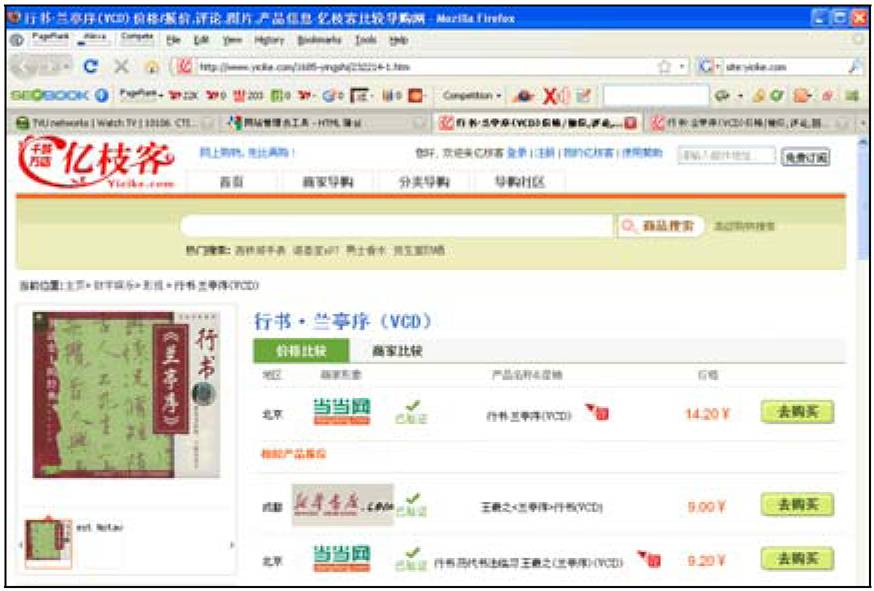This screenshot has height=591, width=874.
Task: Click the red tag icon beside 9.20 price
Action: [649, 559]
